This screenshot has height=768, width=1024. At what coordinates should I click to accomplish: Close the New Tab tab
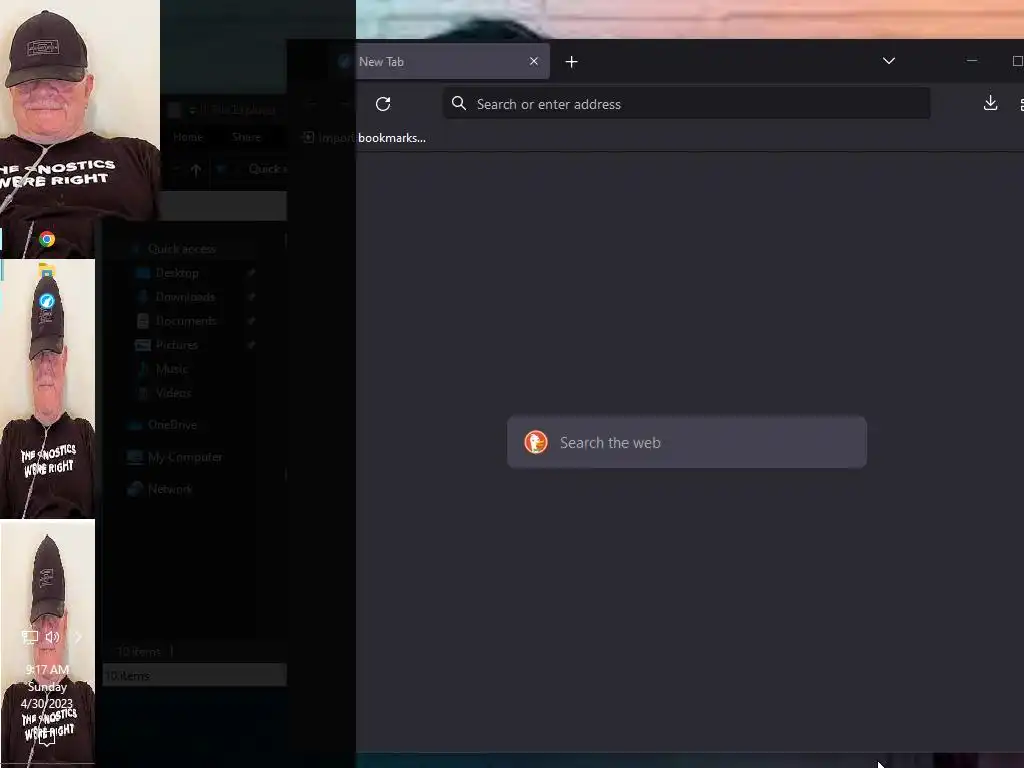tap(534, 61)
